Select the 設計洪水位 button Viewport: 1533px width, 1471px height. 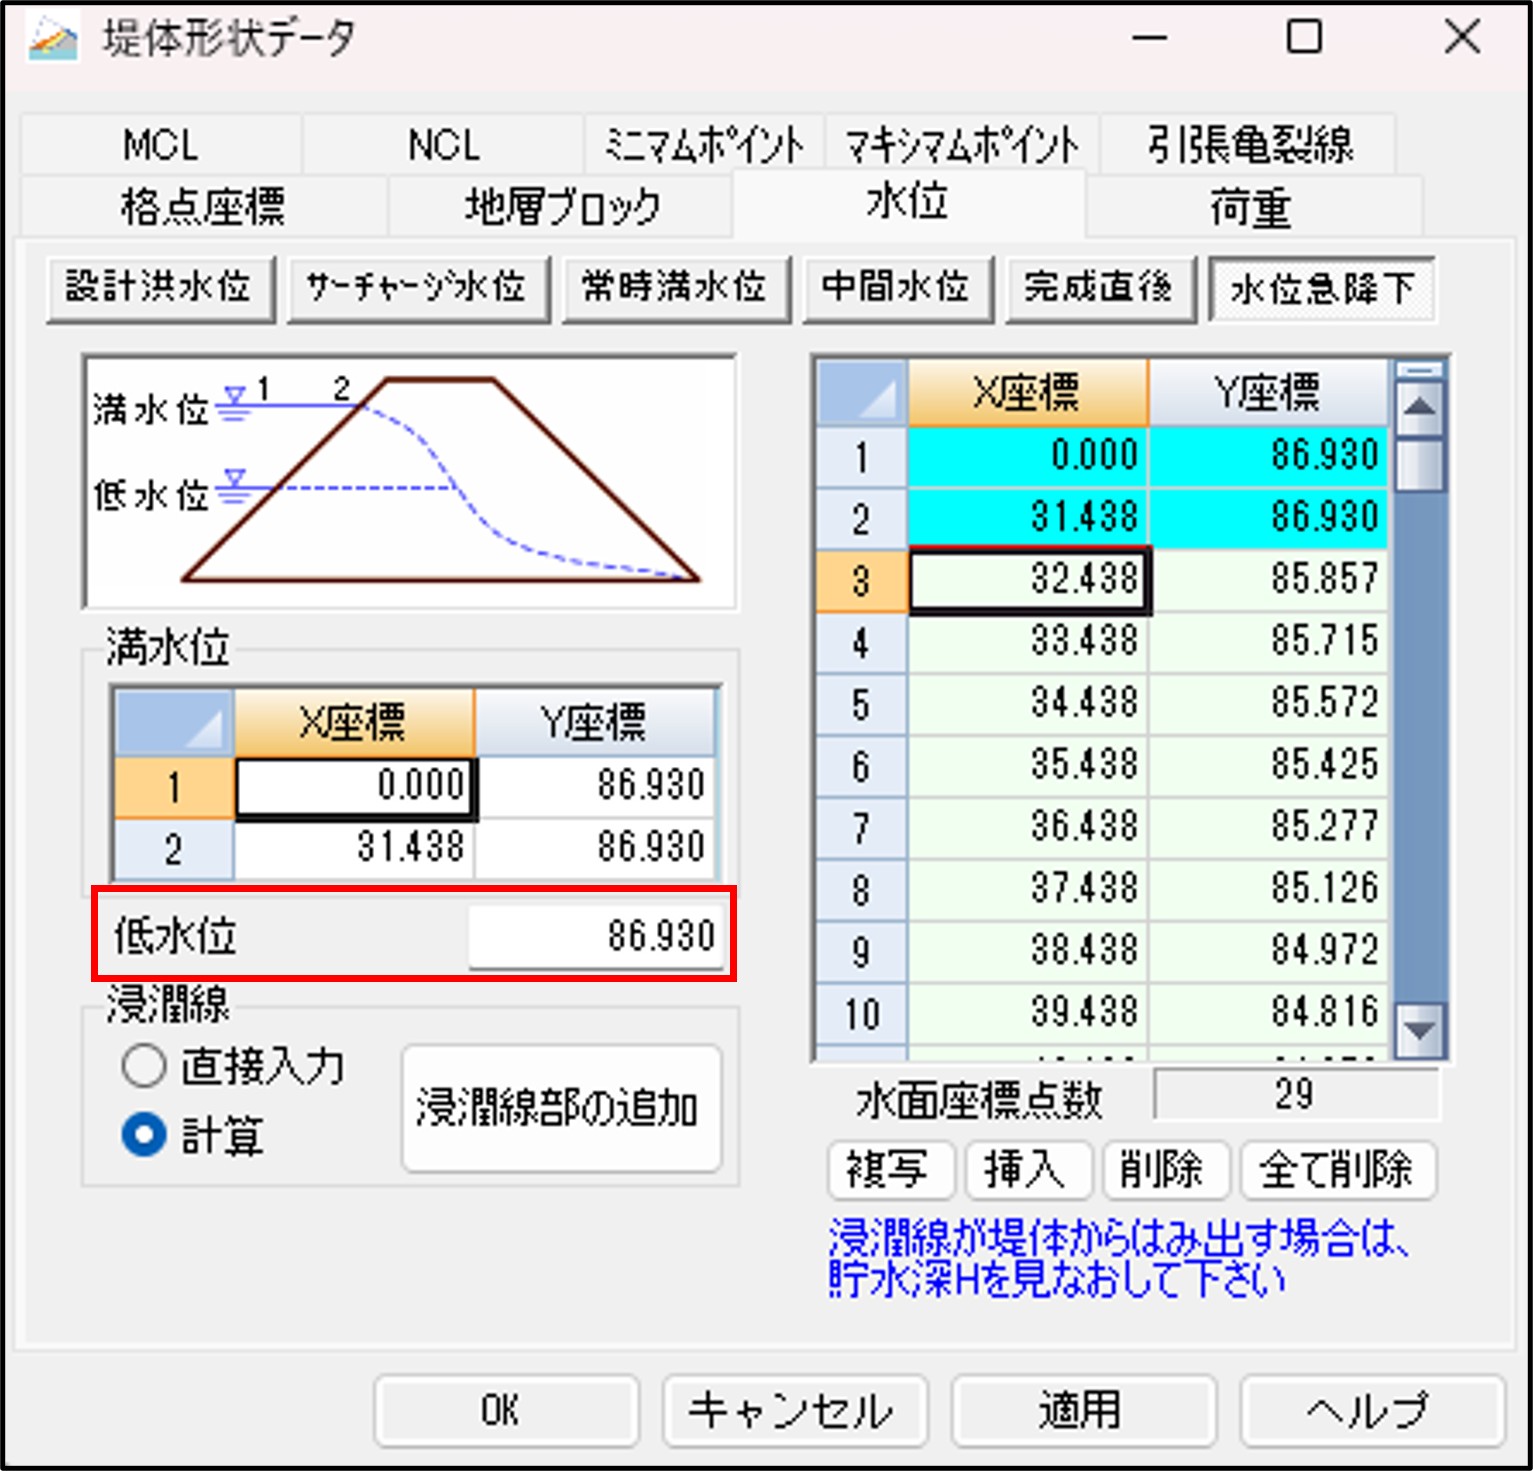[x=160, y=288]
